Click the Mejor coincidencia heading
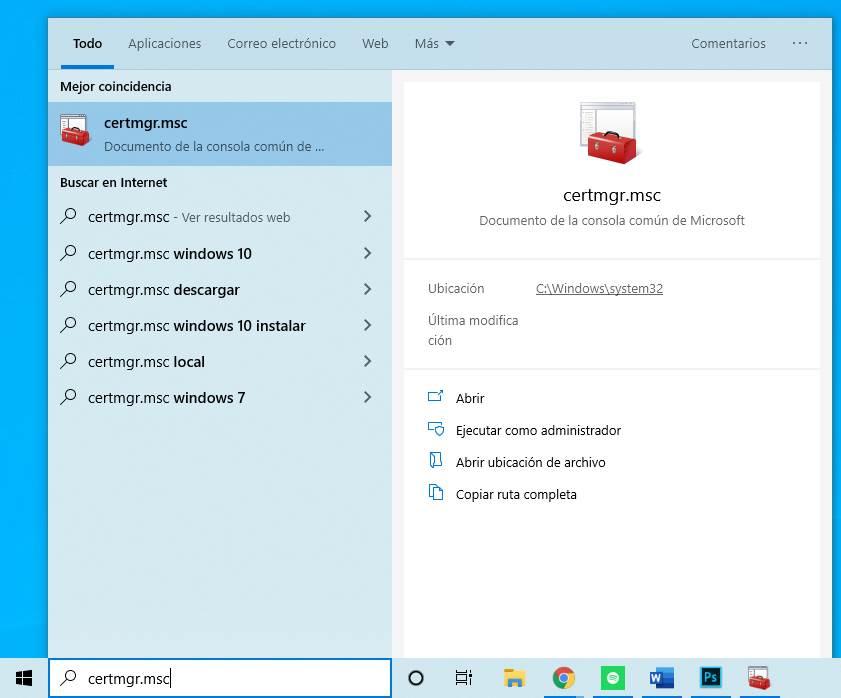The image size is (841, 698). tap(116, 86)
